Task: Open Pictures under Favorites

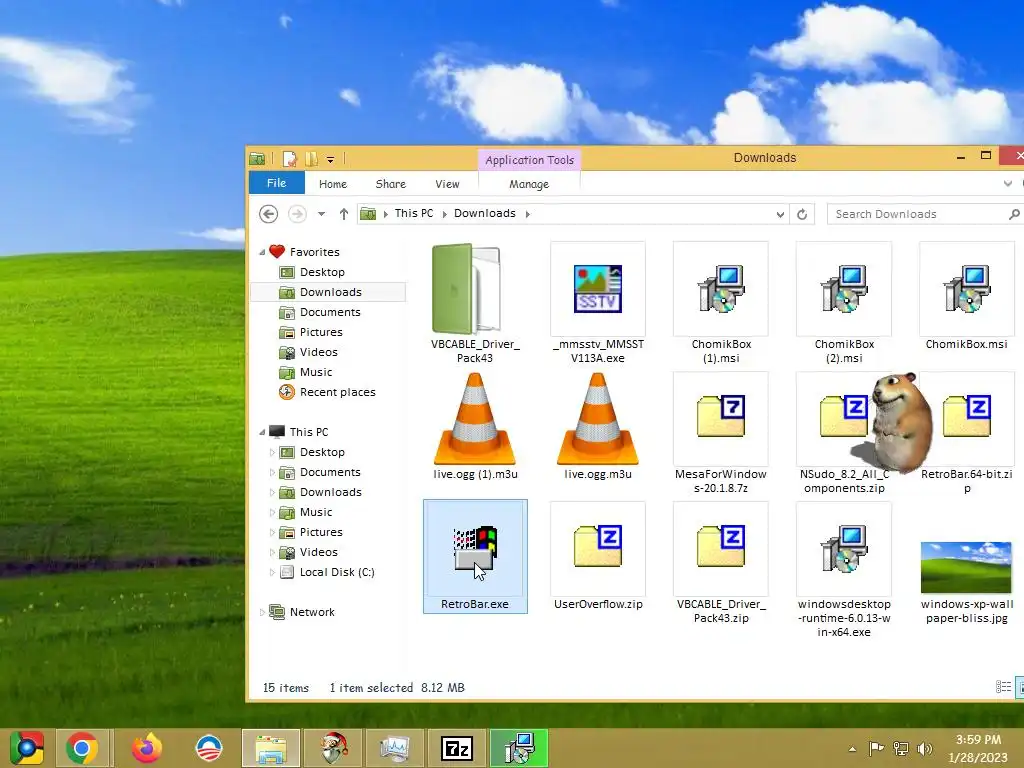Action: 320,332
